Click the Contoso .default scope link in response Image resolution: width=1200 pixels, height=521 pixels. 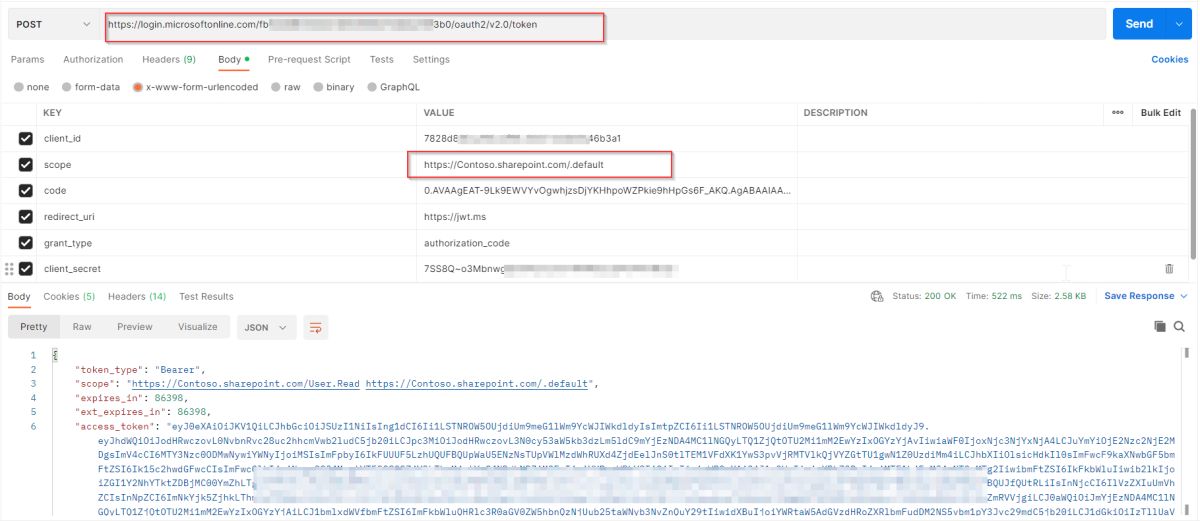point(478,383)
